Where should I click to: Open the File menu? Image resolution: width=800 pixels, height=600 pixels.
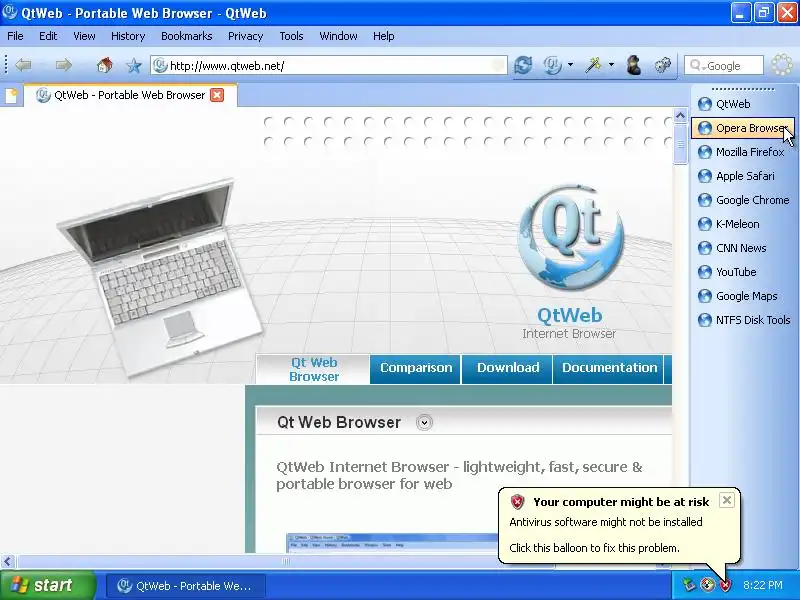point(15,36)
